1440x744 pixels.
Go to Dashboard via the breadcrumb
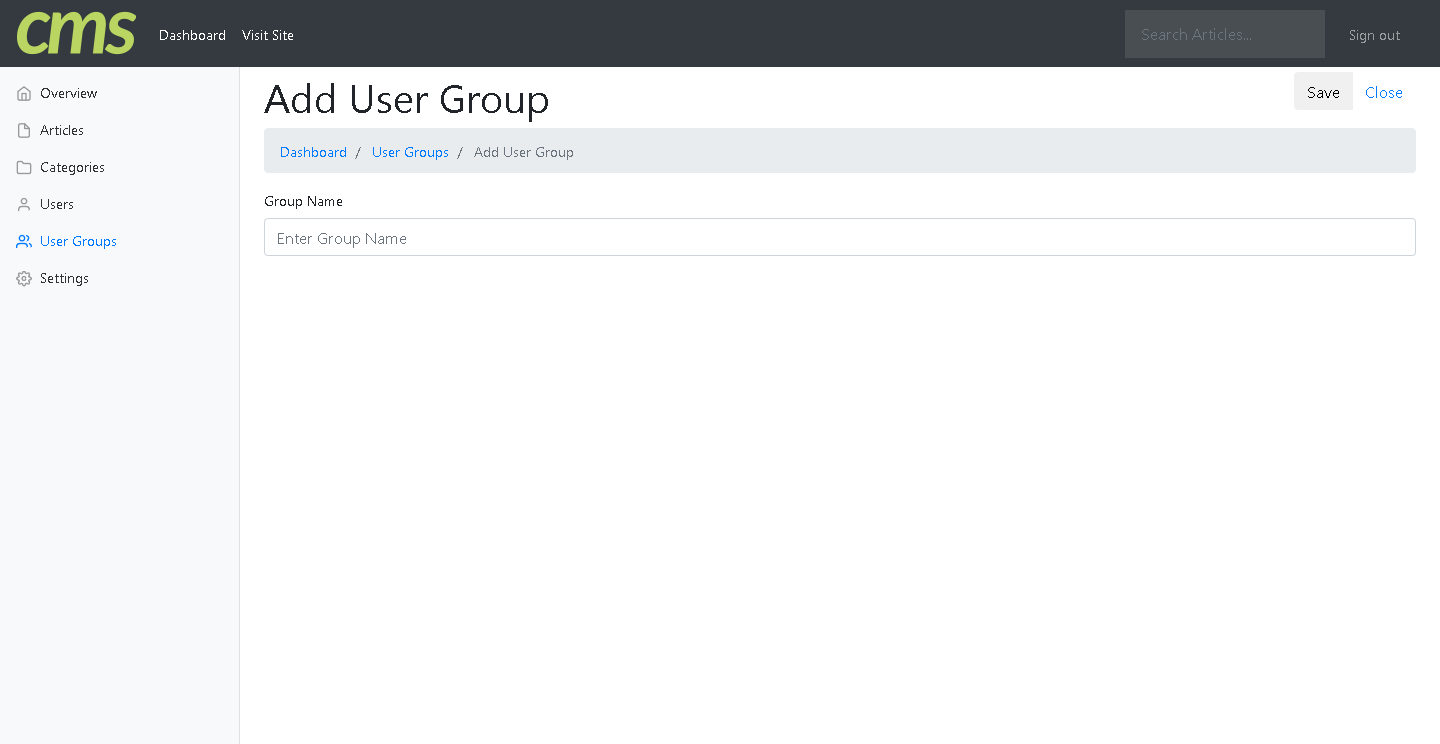point(313,152)
